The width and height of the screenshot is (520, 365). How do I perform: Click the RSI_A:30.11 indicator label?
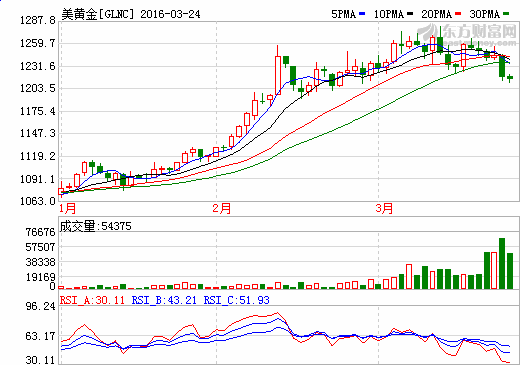tap(92, 300)
